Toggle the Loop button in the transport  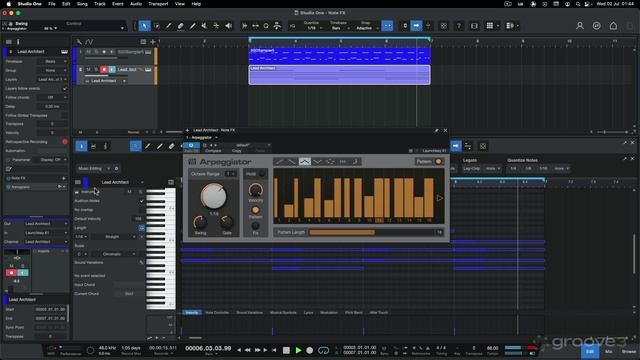coord(323,350)
